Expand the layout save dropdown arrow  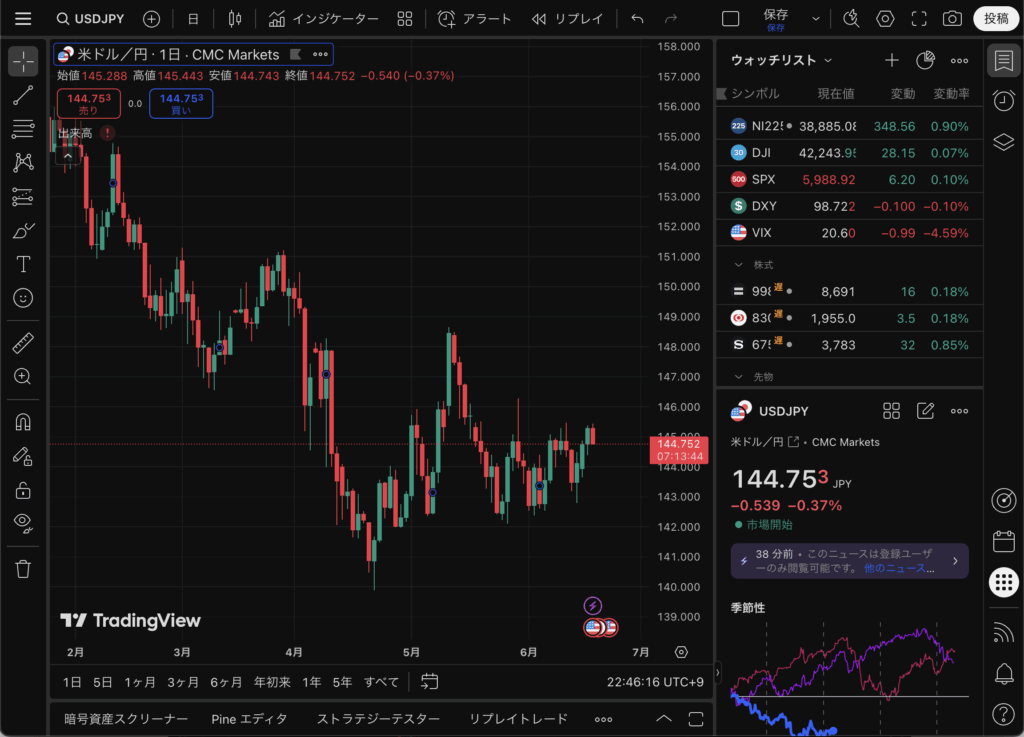point(816,19)
